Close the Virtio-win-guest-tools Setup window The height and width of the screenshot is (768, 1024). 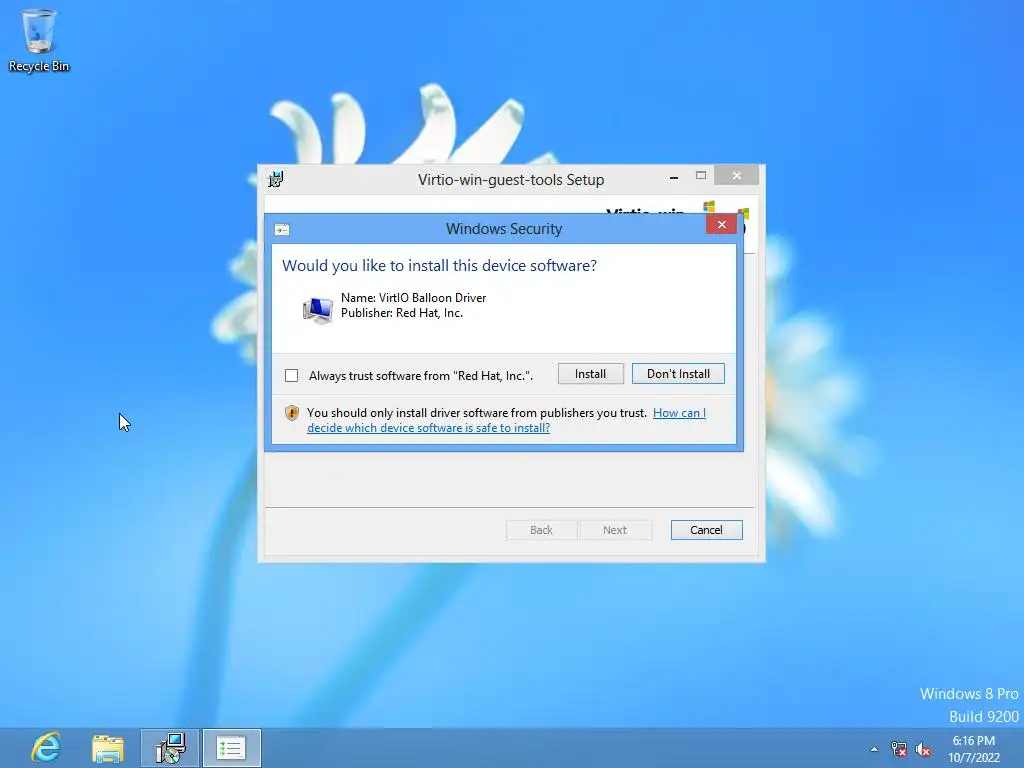(x=737, y=176)
